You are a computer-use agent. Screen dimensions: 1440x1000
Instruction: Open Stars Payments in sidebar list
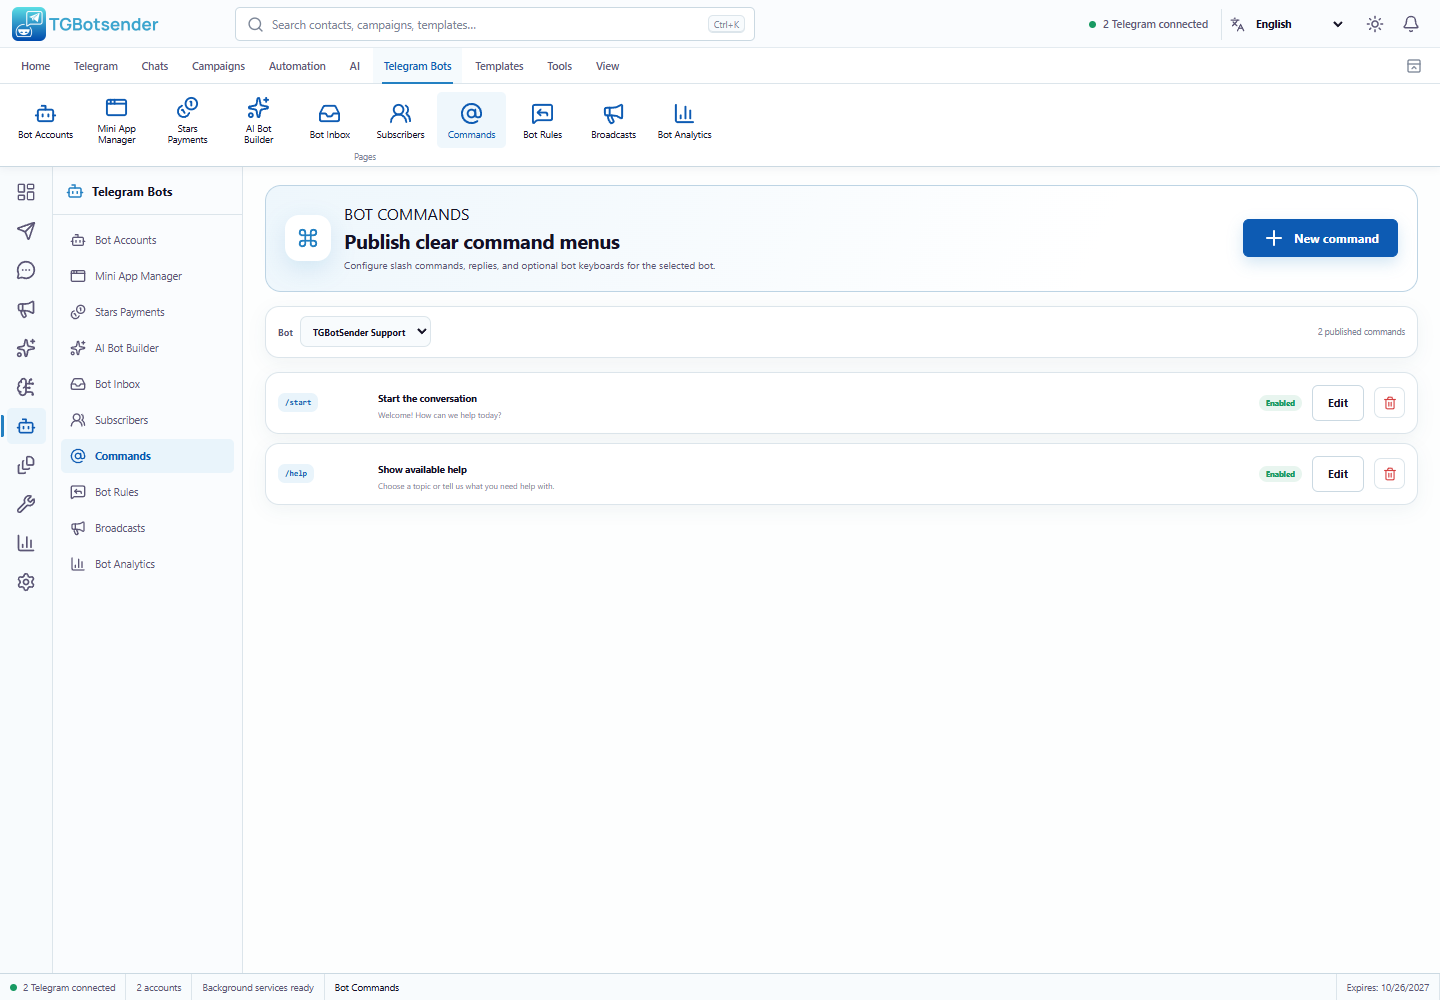pos(147,312)
